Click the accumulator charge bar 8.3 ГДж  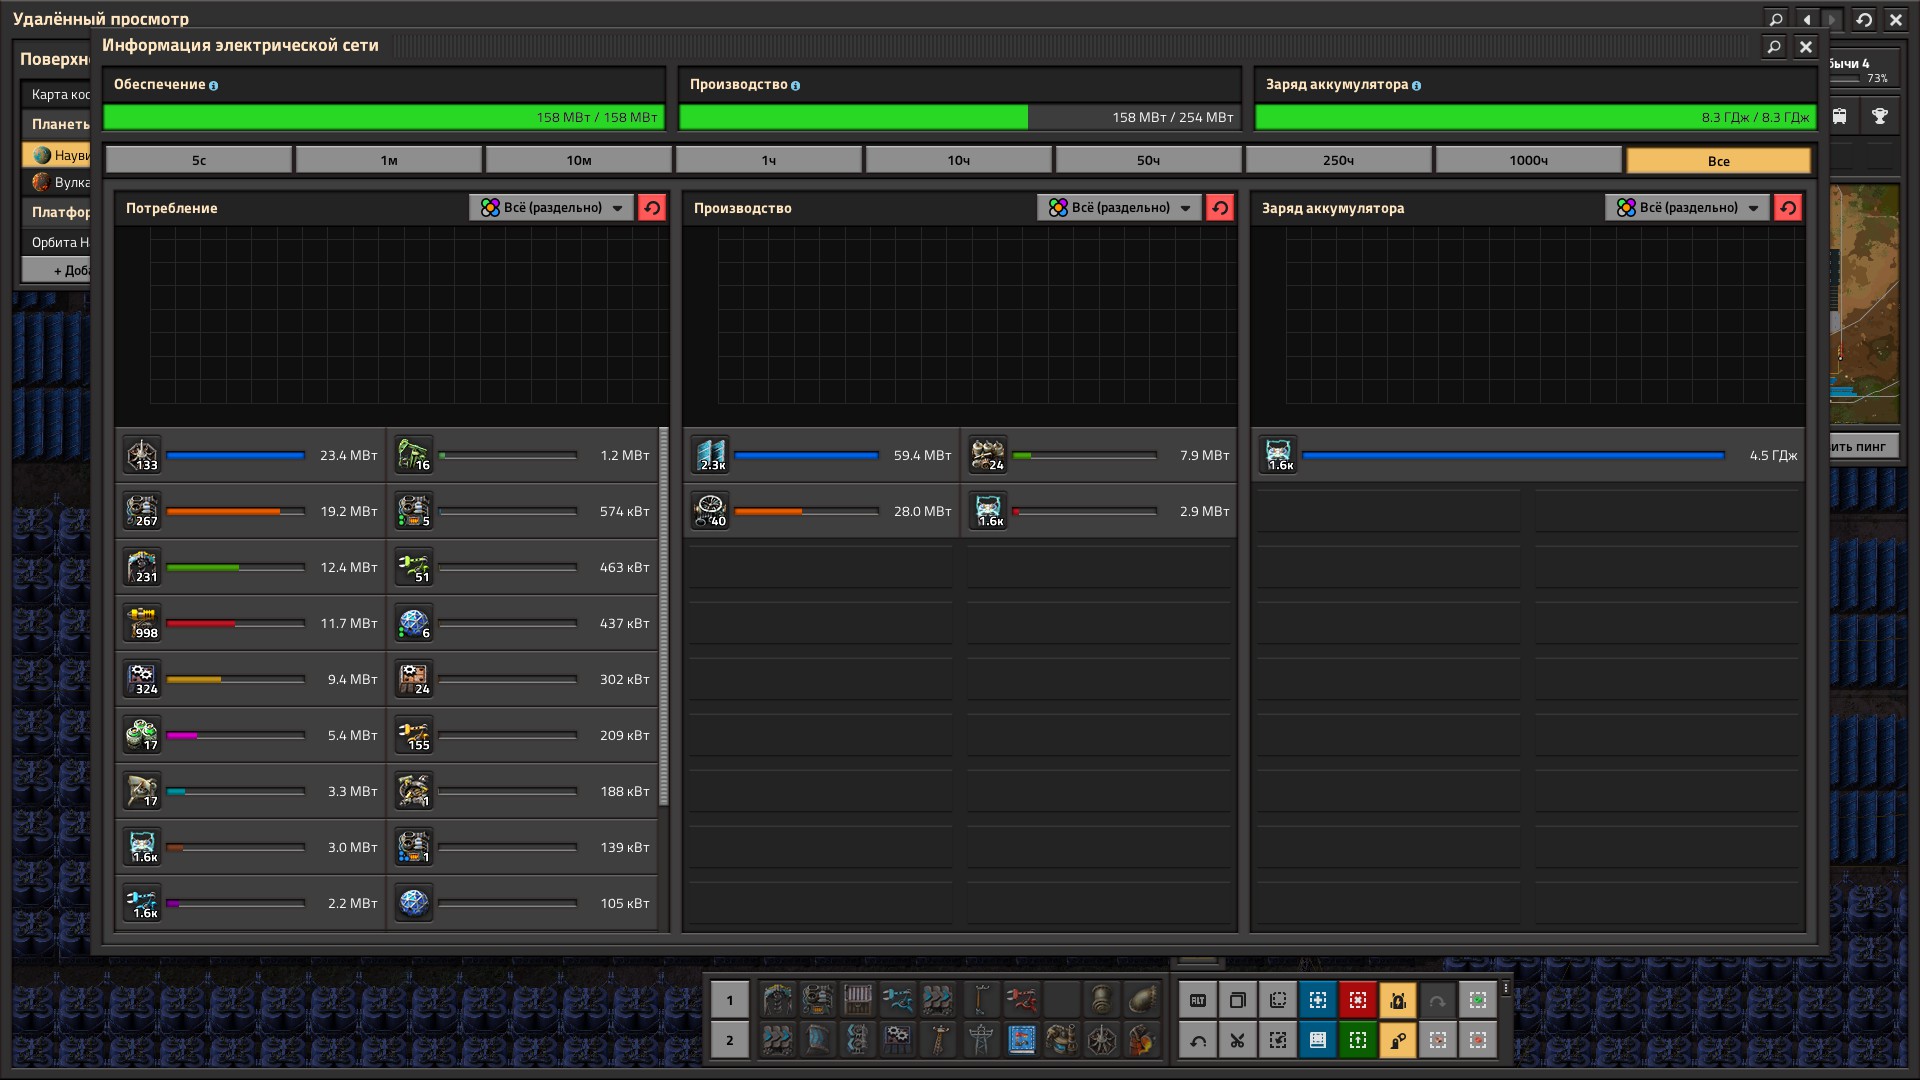pyautogui.click(x=1535, y=117)
